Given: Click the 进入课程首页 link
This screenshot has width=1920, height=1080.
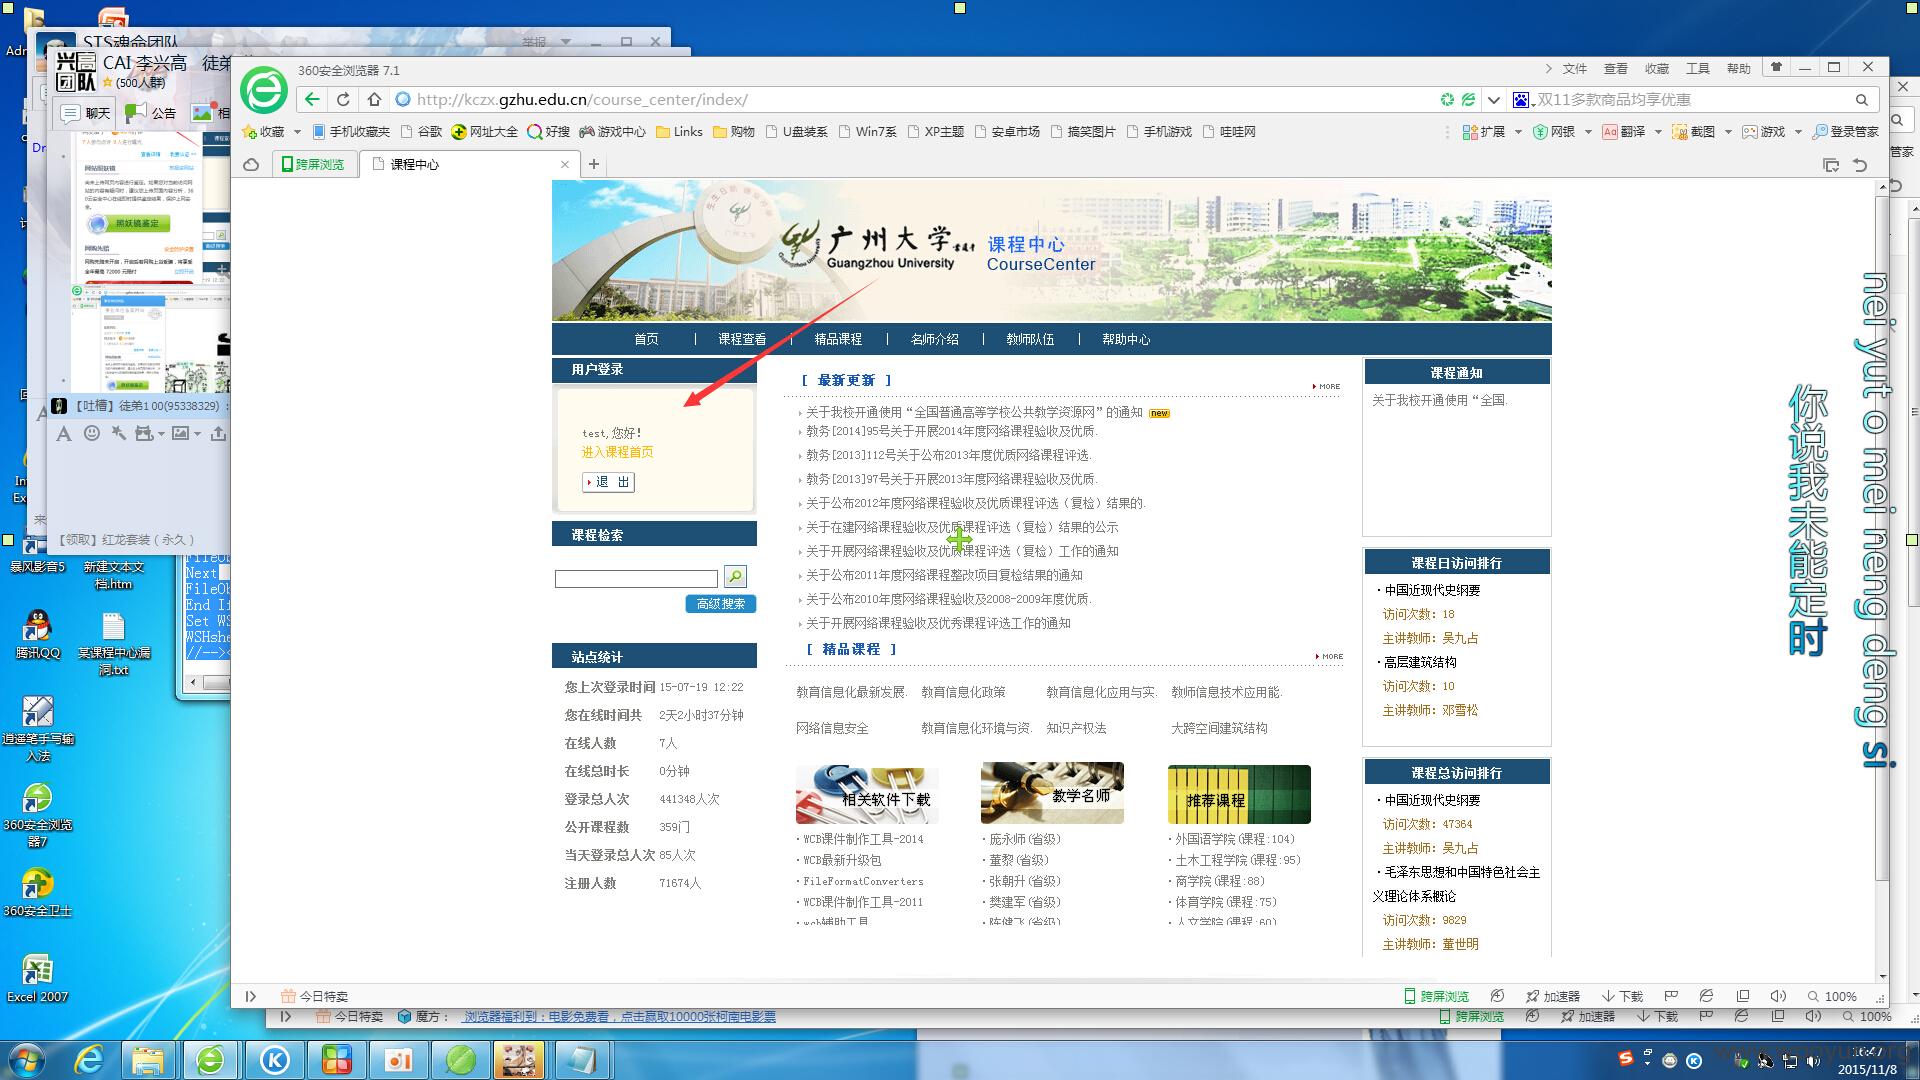Looking at the screenshot, I should [x=618, y=452].
